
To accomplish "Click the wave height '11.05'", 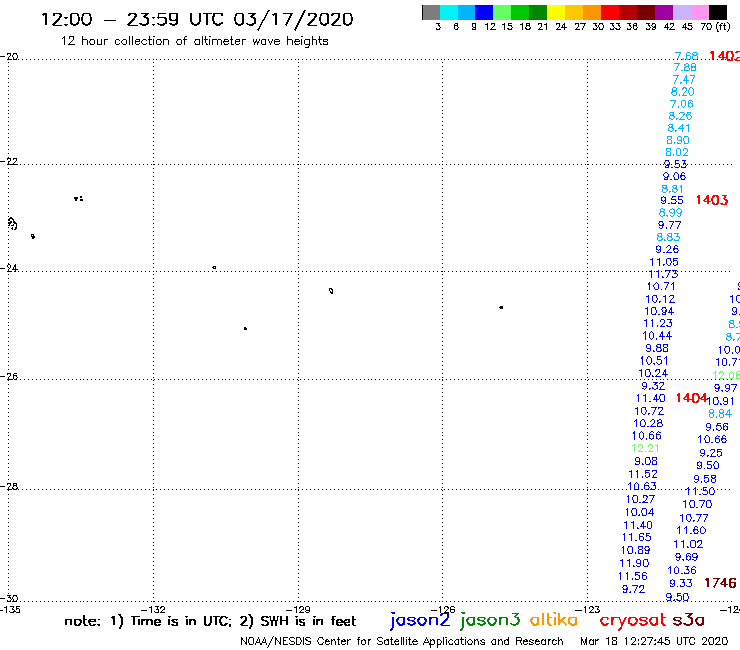I will 664,262.
